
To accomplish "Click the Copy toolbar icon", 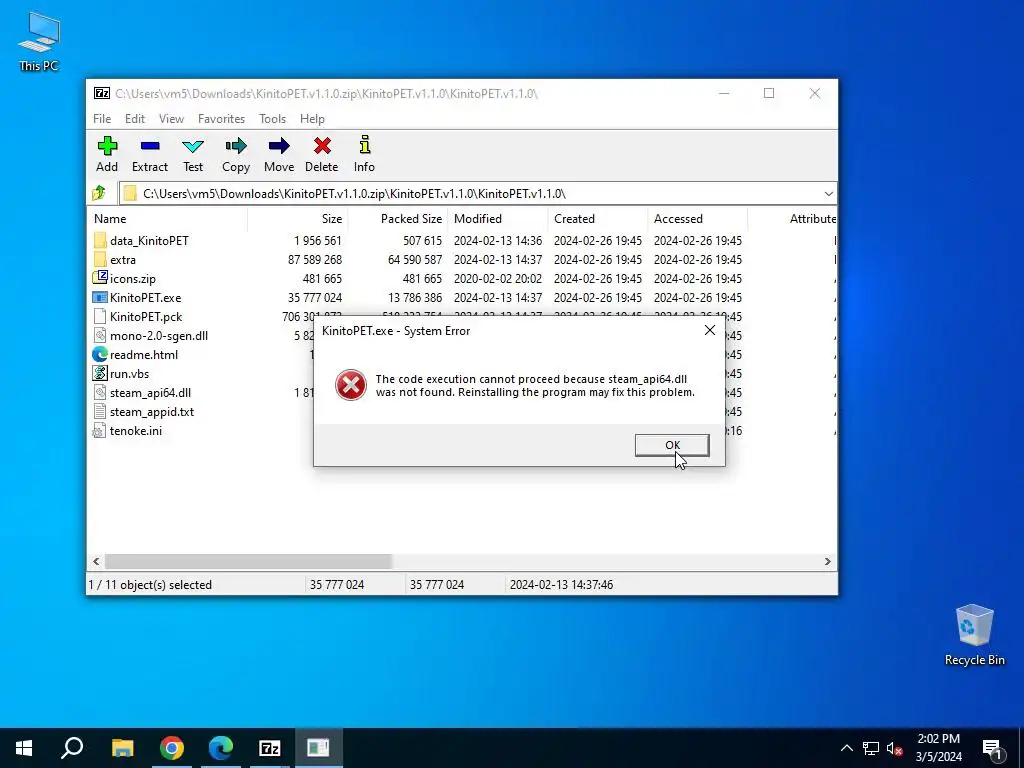I will point(236,146).
